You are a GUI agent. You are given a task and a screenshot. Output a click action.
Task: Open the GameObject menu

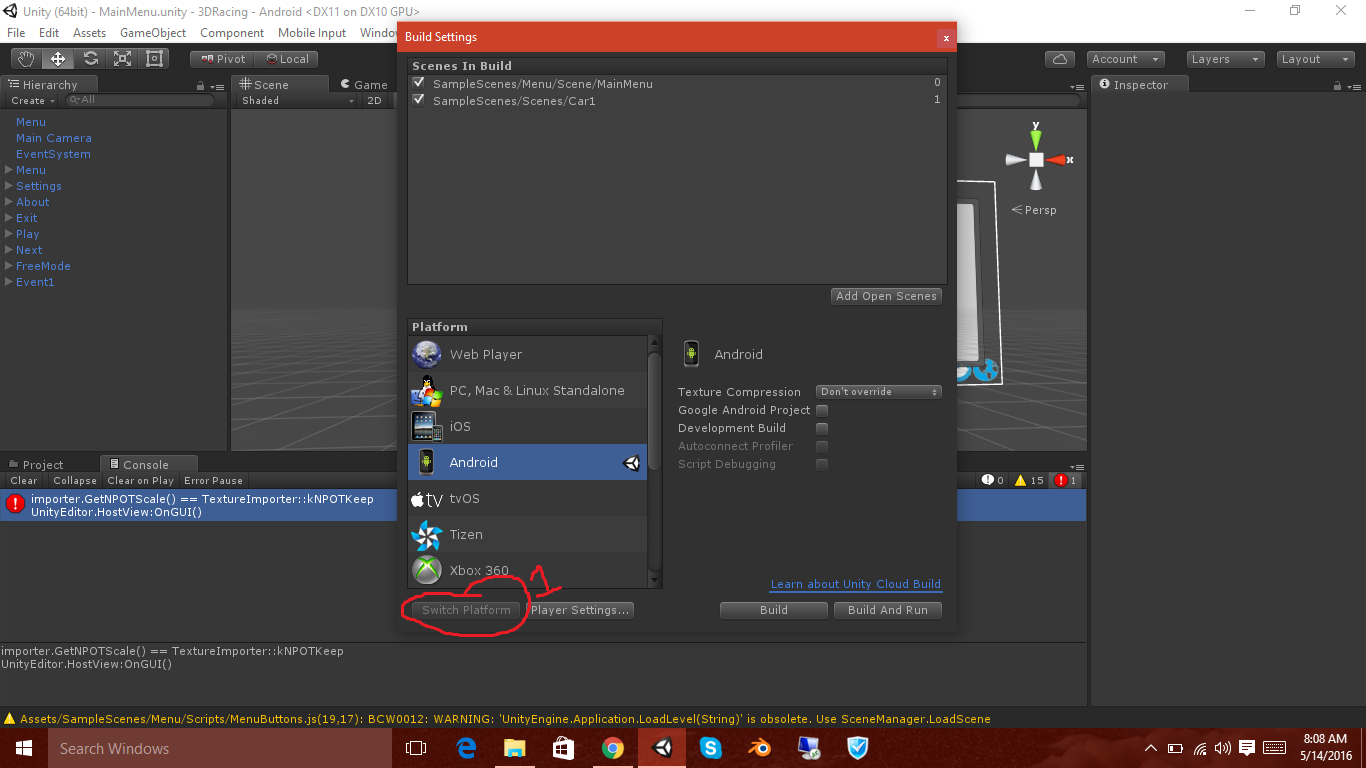tap(153, 33)
